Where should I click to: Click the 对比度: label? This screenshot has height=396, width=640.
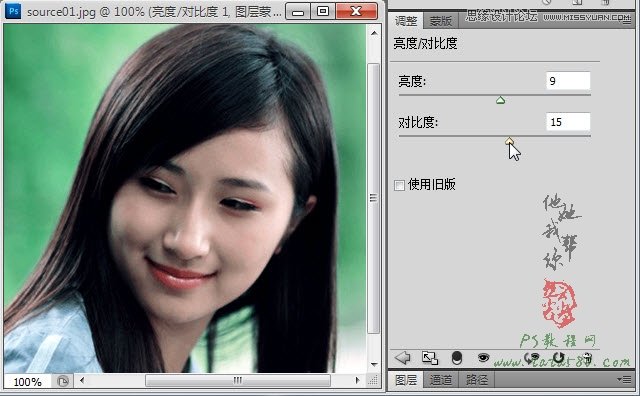(418, 122)
